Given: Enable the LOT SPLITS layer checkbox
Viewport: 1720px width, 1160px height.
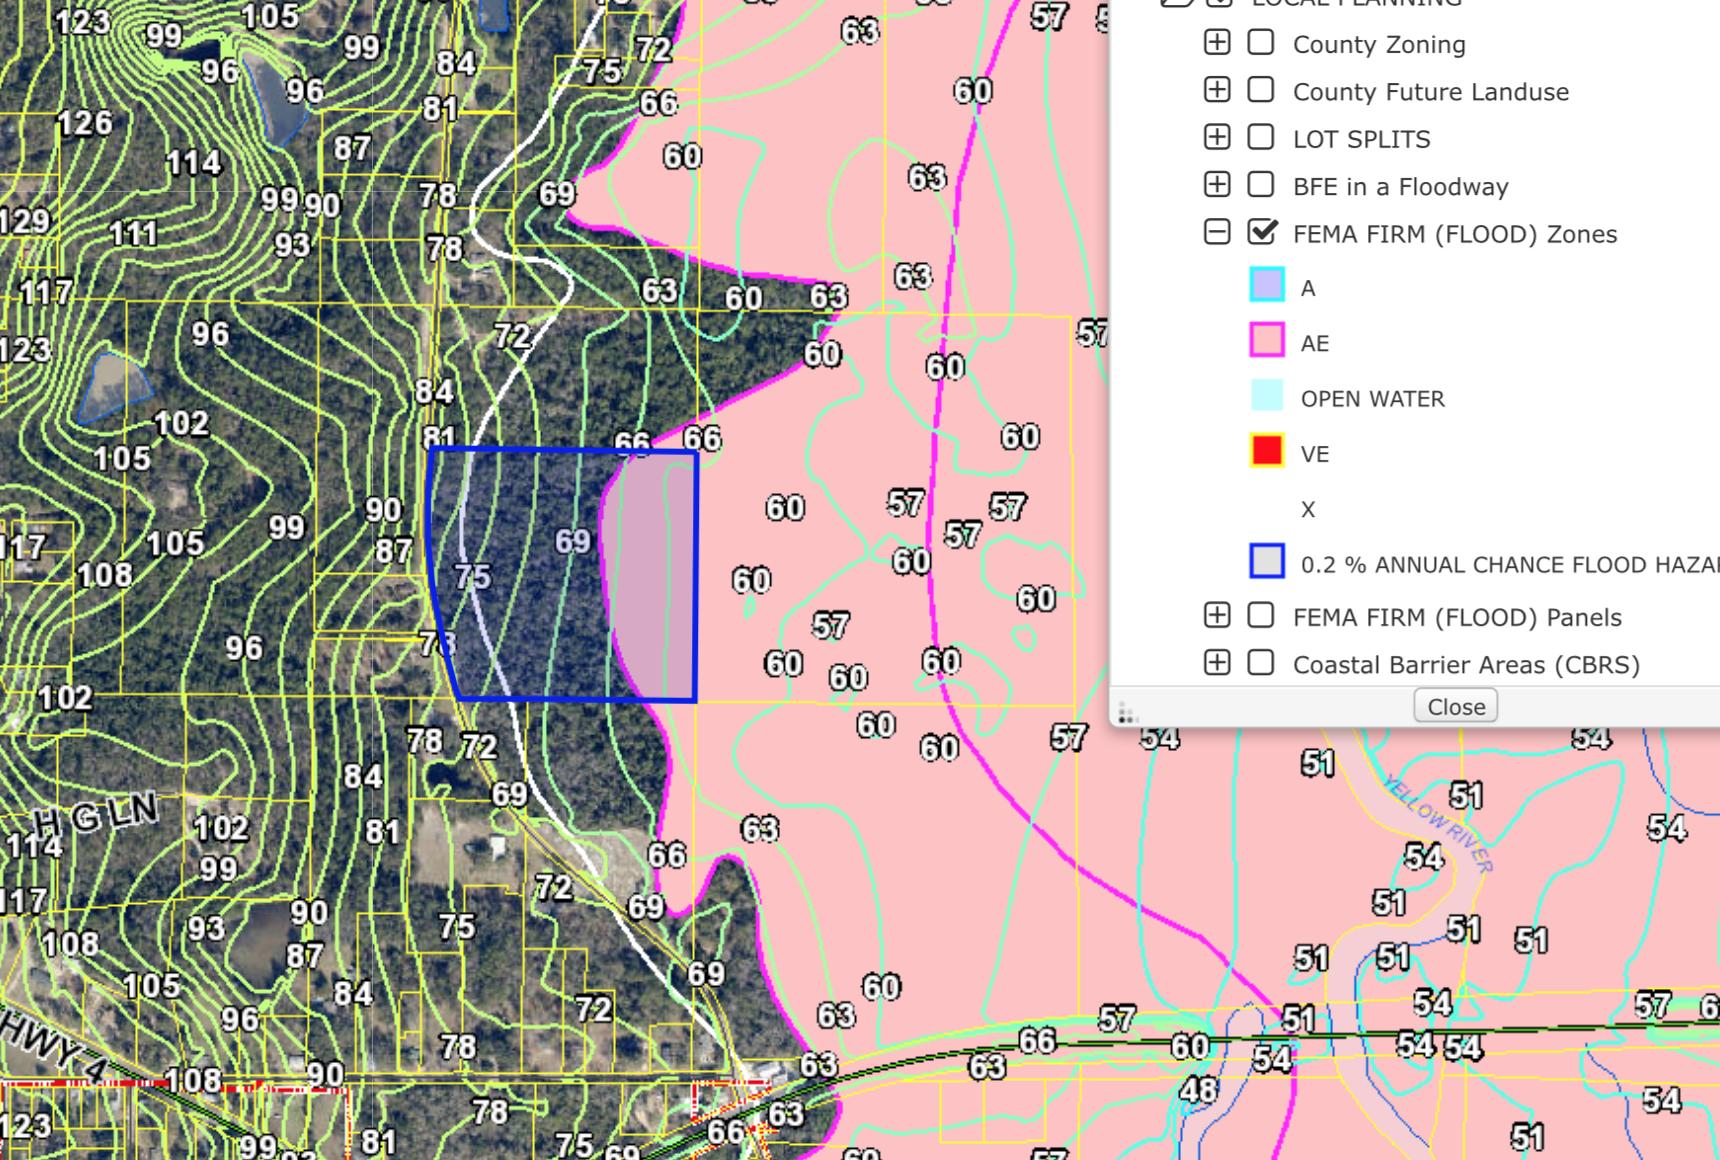Looking at the screenshot, I should point(1261,137).
